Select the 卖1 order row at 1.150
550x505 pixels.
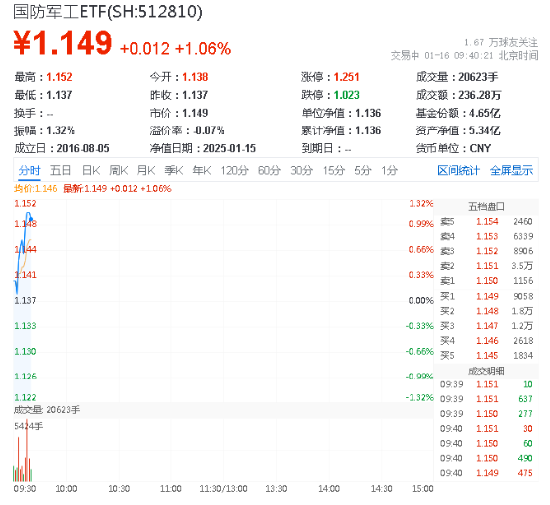tap(486, 281)
